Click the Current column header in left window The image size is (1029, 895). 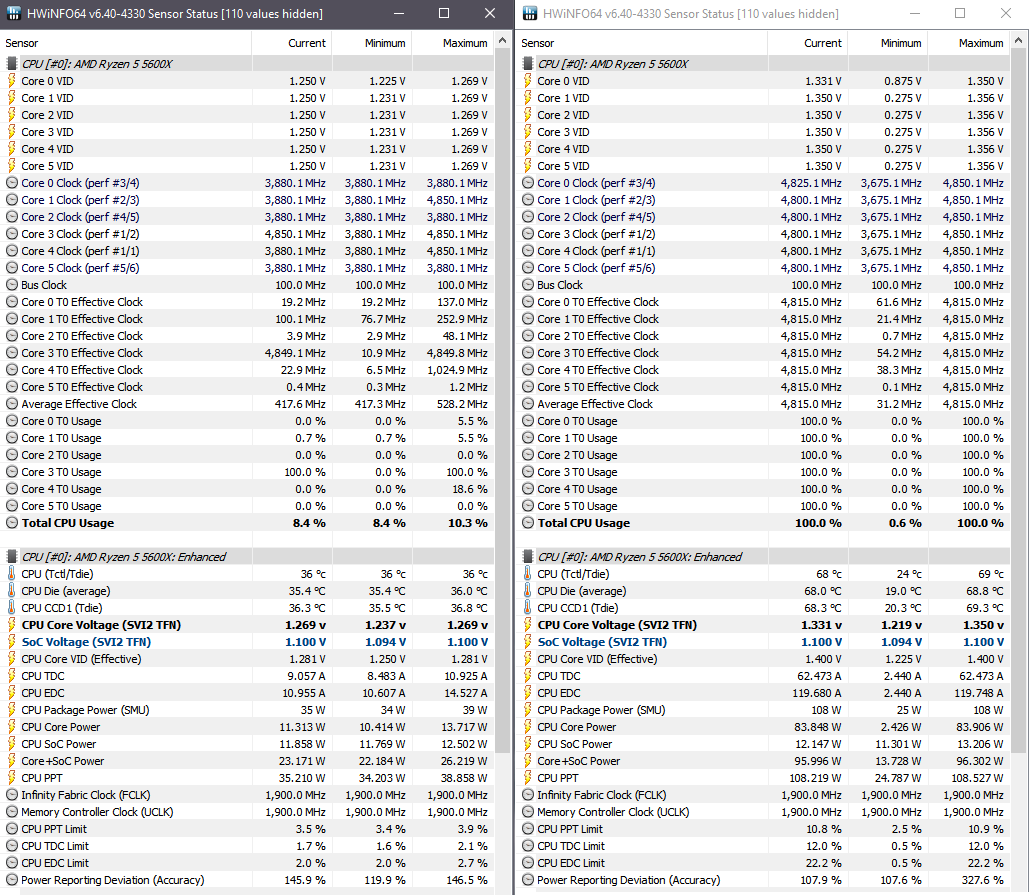point(291,43)
